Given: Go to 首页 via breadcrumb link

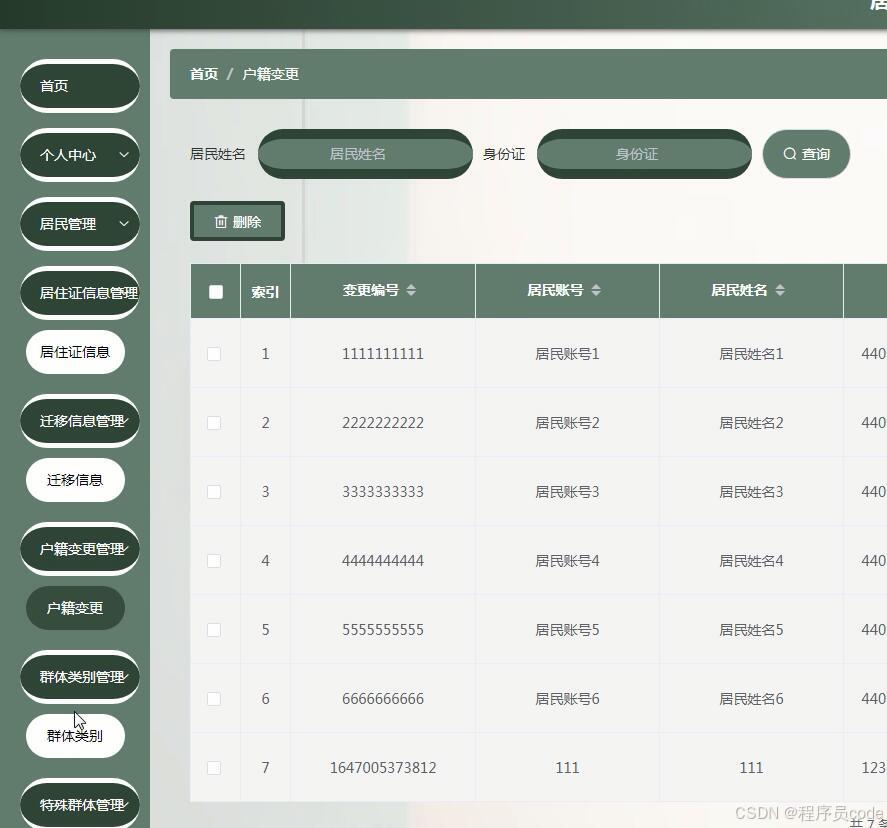Looking at the screenshot, I should coord(204,74).
